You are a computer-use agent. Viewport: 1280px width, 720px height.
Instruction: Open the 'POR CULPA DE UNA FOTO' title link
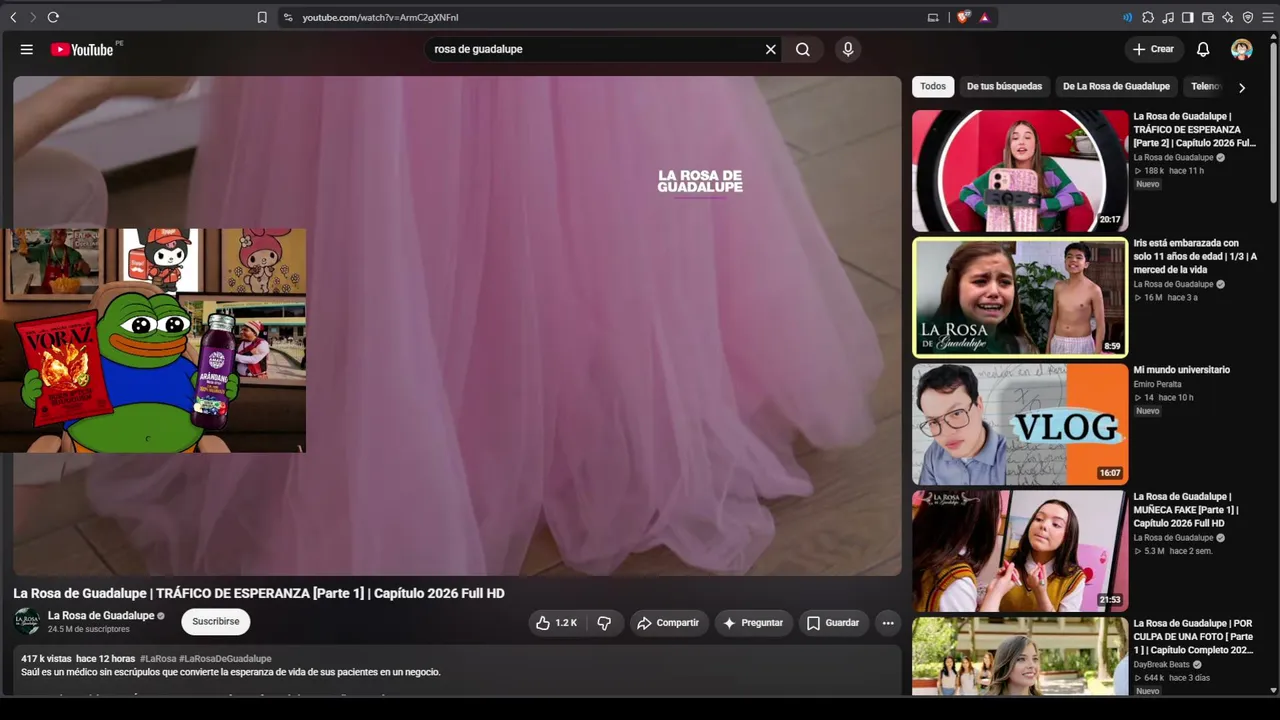pyautogui.click(x=1194, y=636)
